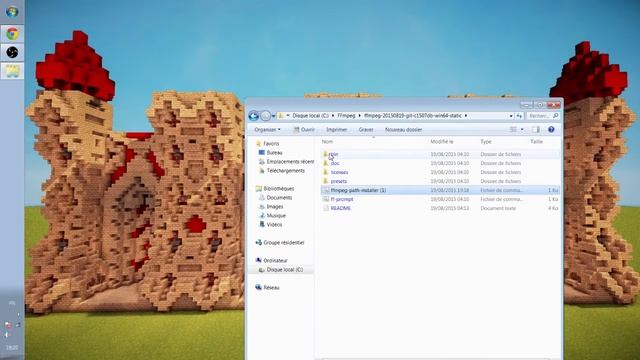Select 'Groupe résidentiel' in the navigation pane
This screenshot has width=640, height=360.
[284, 242]
